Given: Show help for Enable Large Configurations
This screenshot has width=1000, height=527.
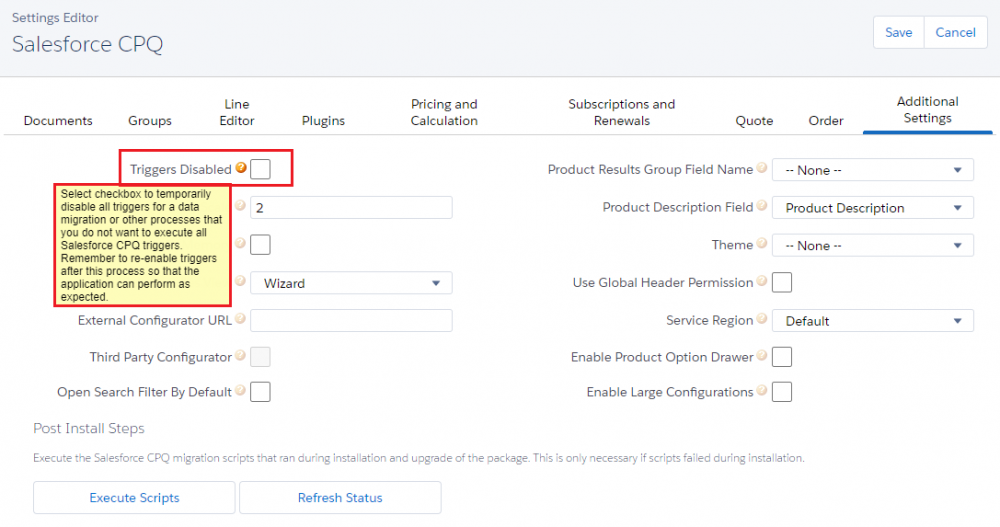Looking at the screenshot, I should click(762, 390).
